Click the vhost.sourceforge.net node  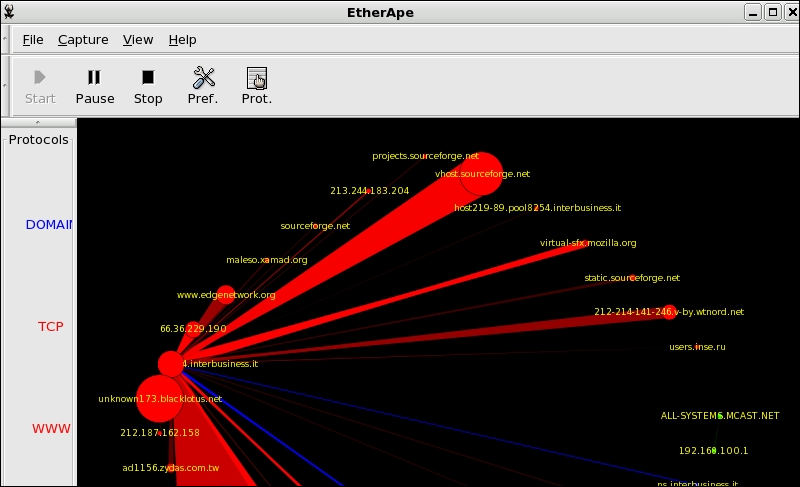coord(481,174)
